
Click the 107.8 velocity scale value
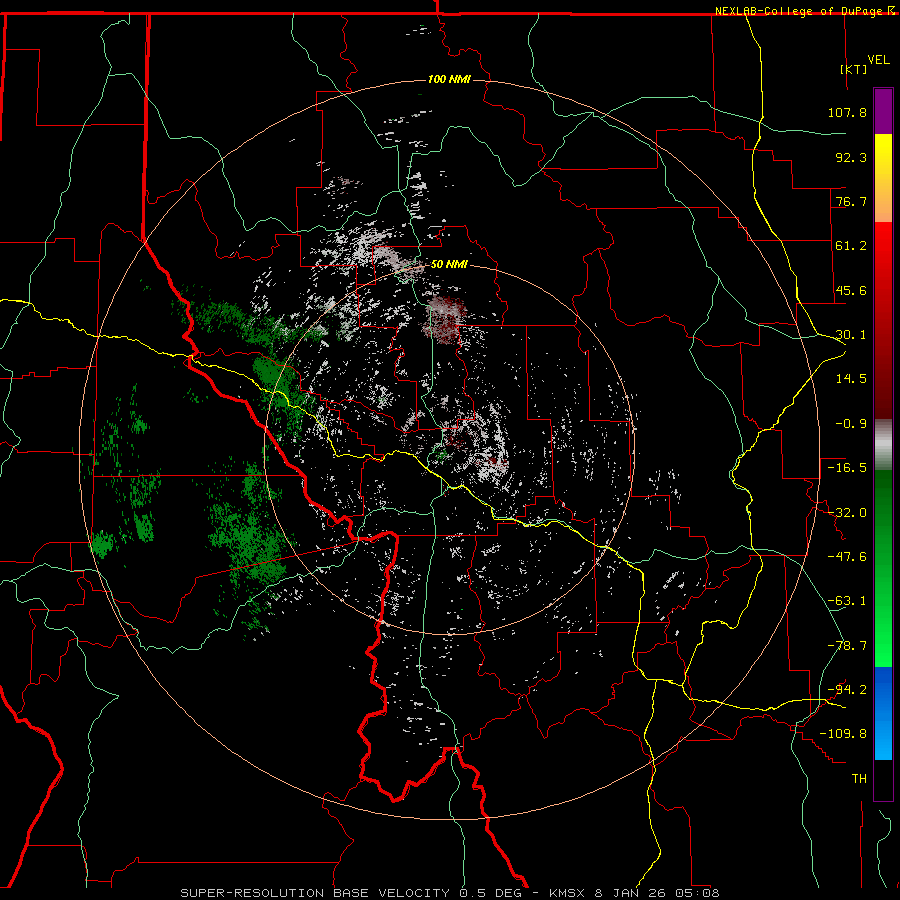pos(847,112)
